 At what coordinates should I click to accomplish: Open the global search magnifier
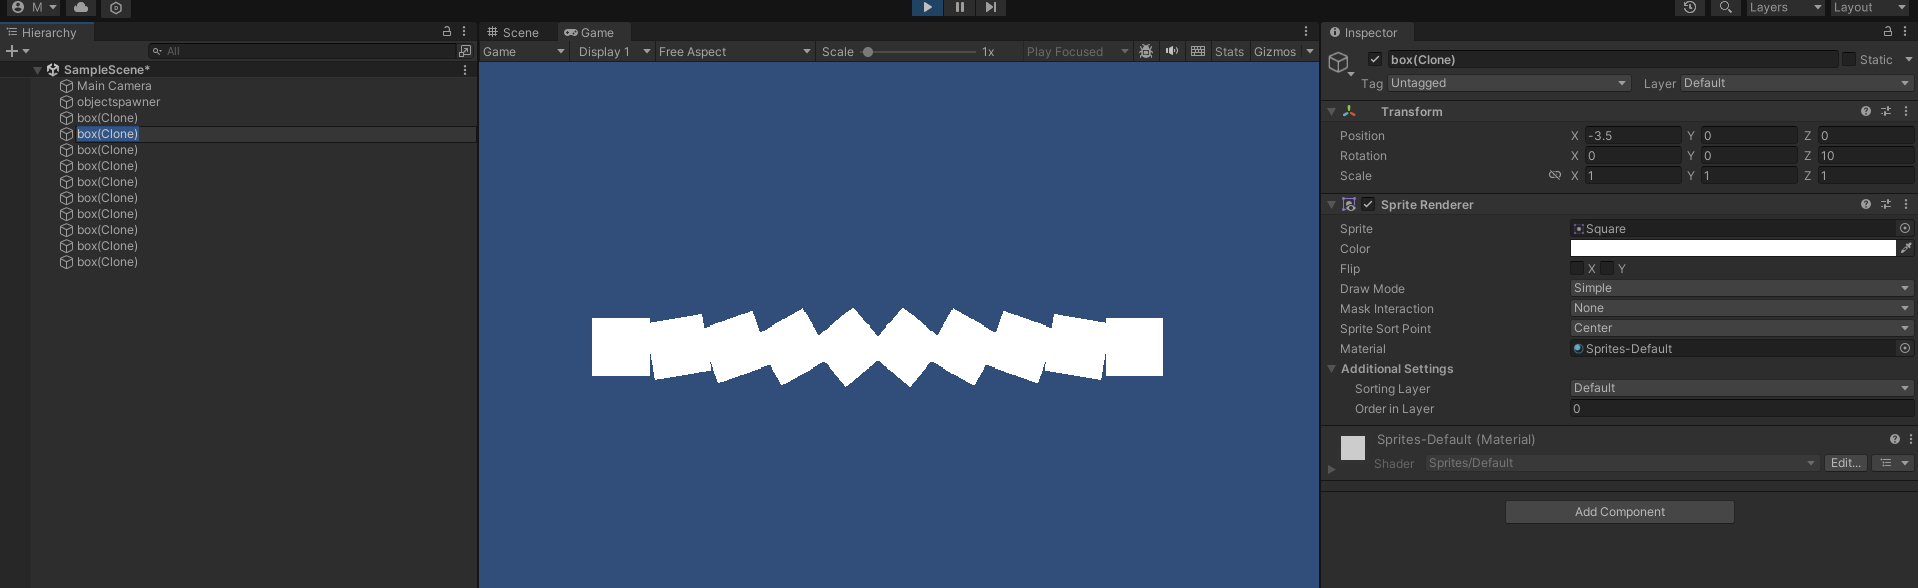pyautogui.click(x=1725, y=7)
